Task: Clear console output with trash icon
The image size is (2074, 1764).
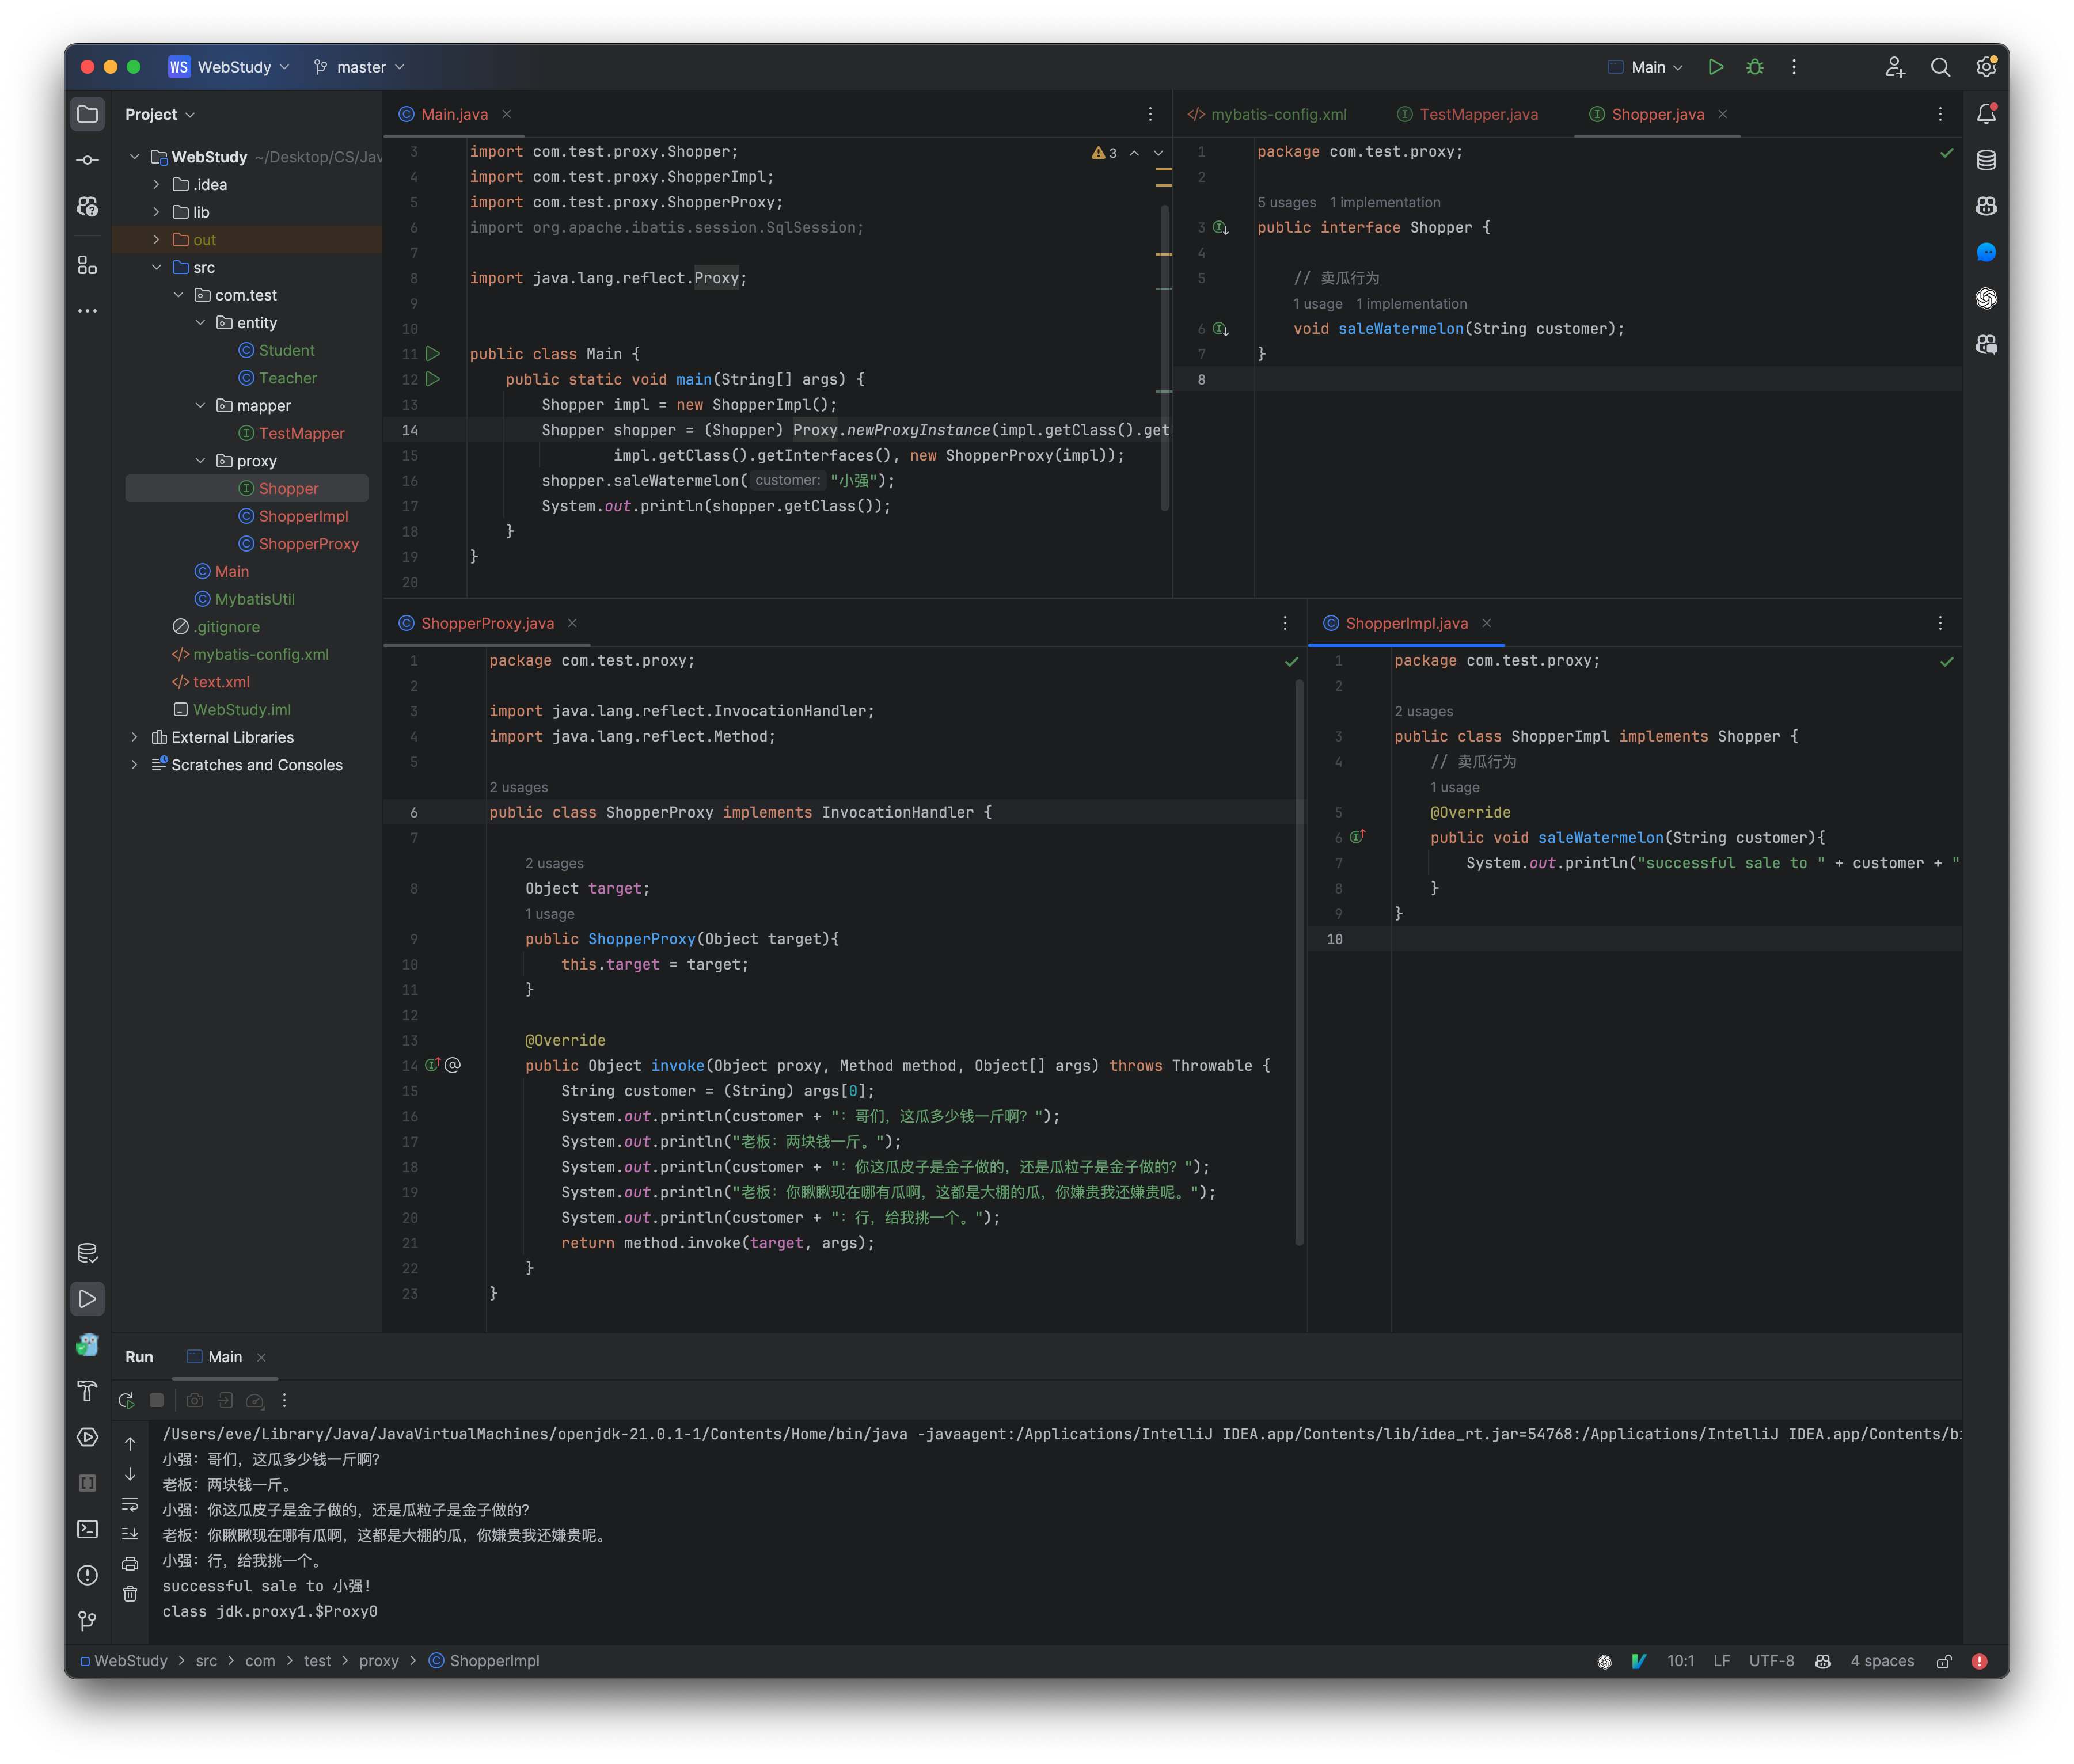Action: pos(130,1594)
